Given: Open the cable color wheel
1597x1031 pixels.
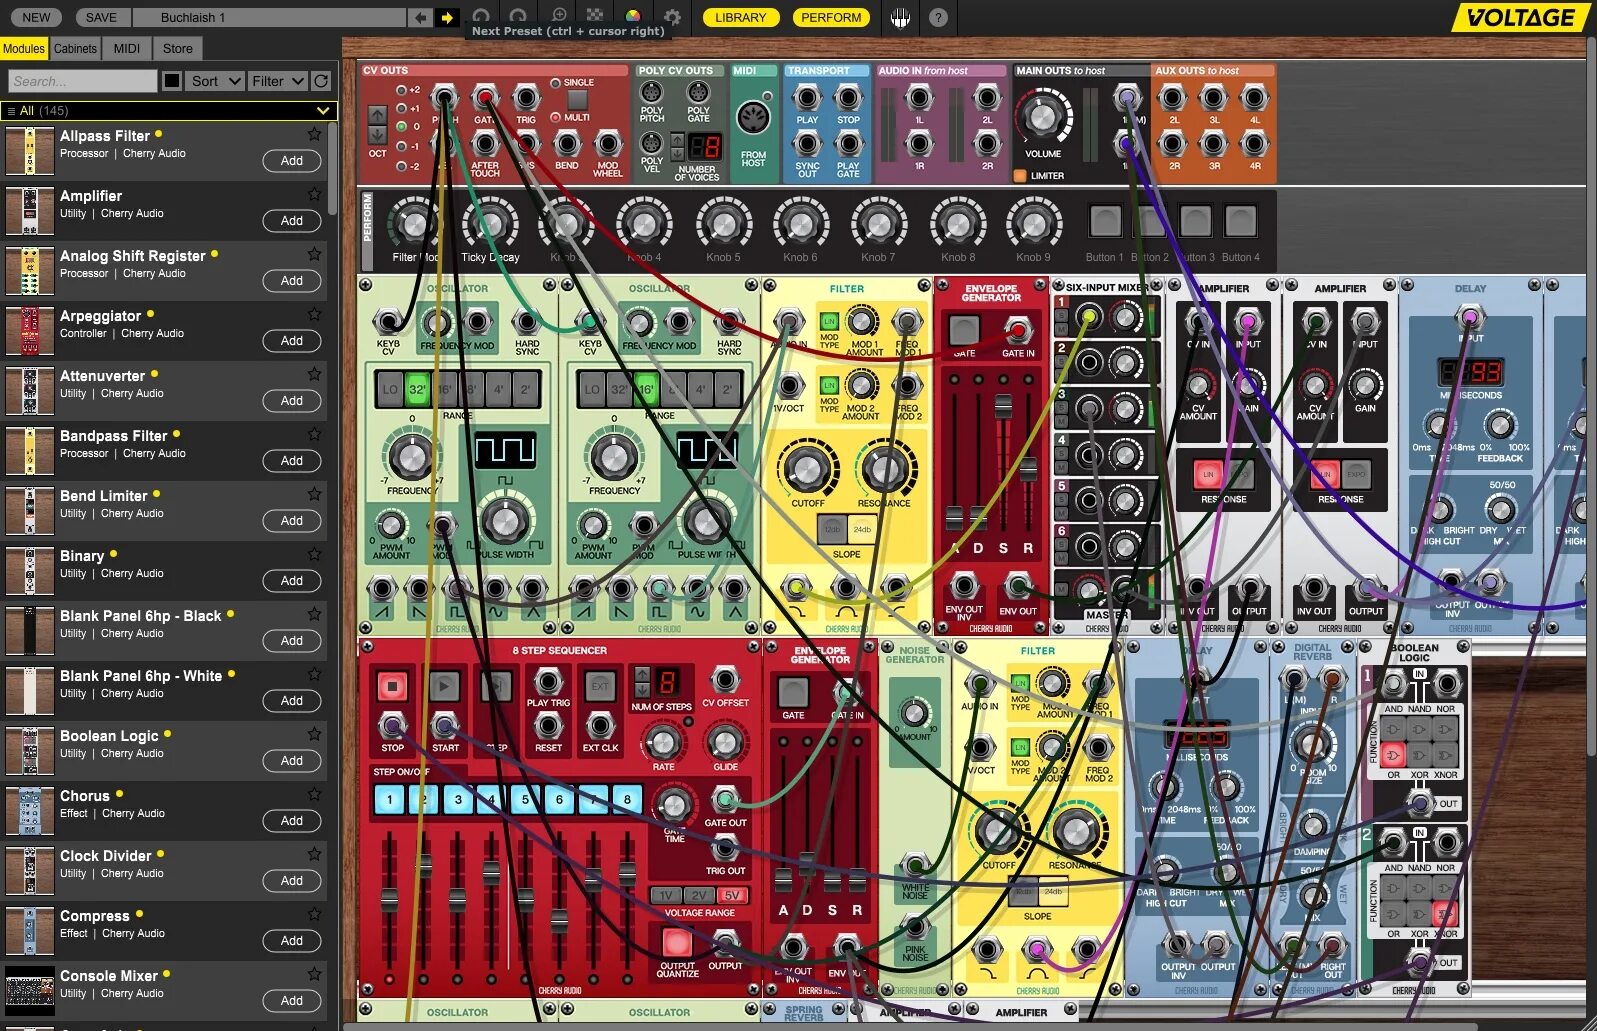Looking at the screenshot, I should click(632, 17).
